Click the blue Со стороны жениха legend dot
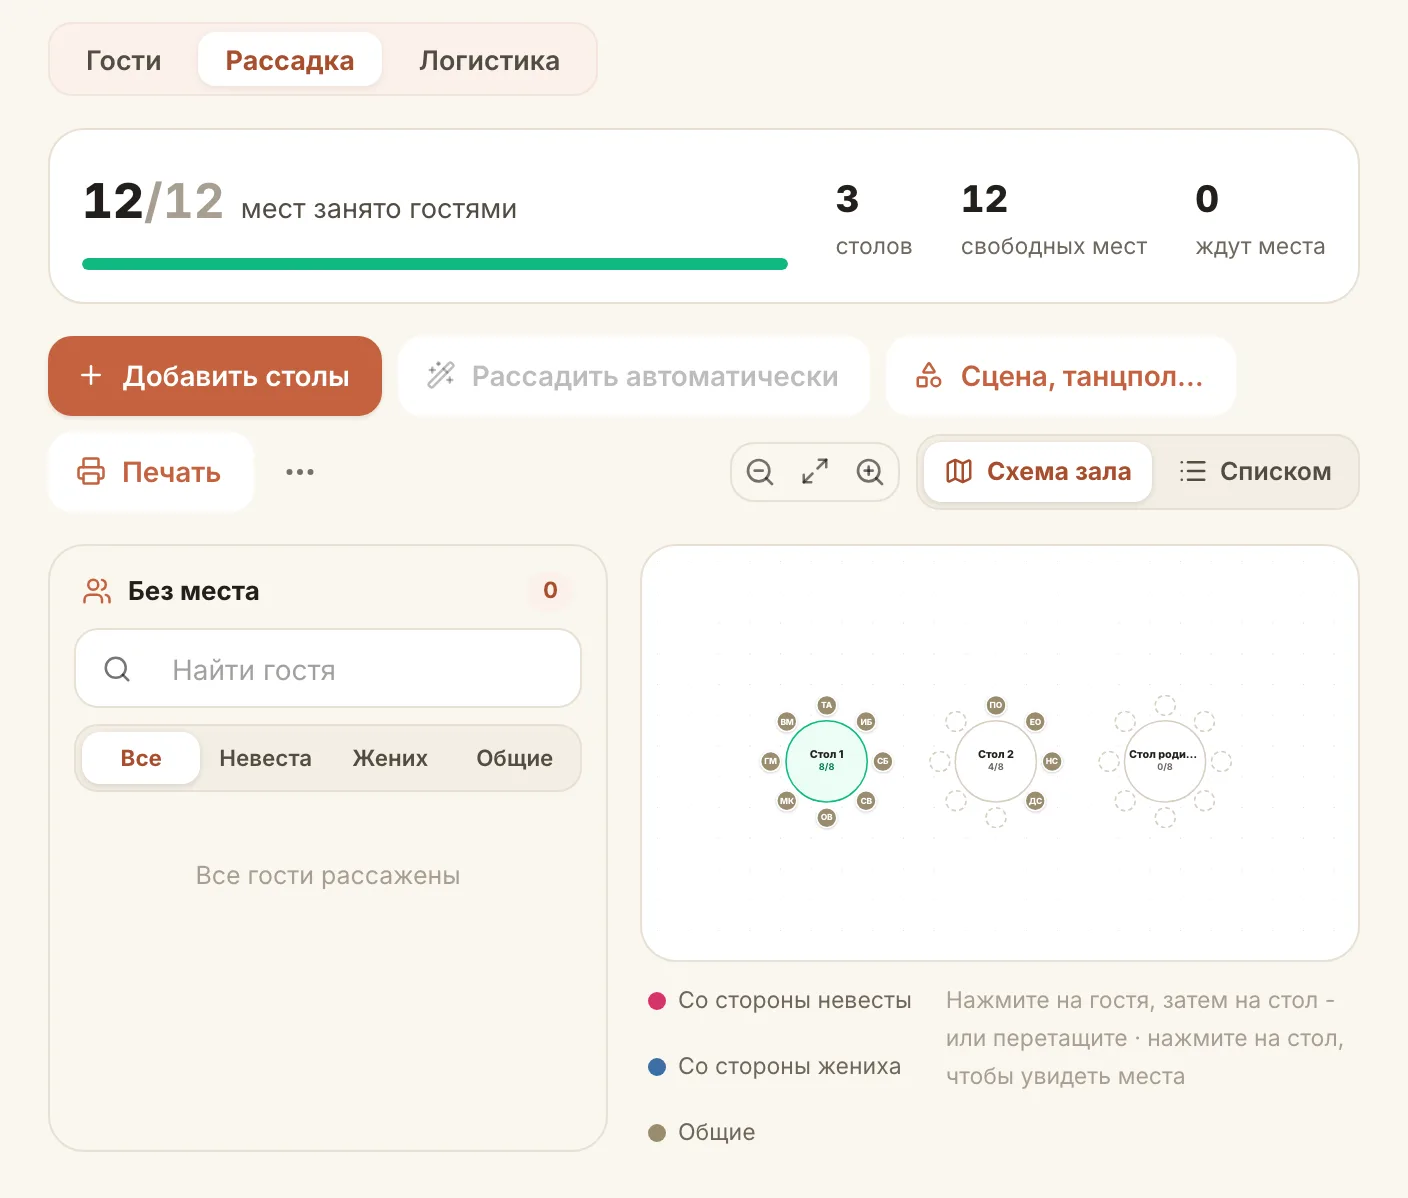Screen dimensions: 1408x1198 pos(657,1067)
